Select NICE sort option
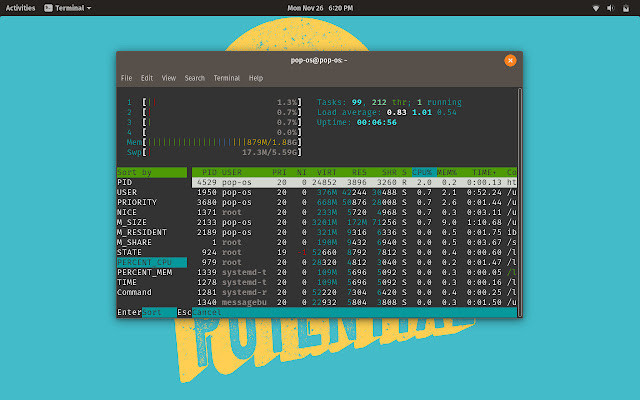This screenshot has width=640, height=400. (x=152, y=212)
